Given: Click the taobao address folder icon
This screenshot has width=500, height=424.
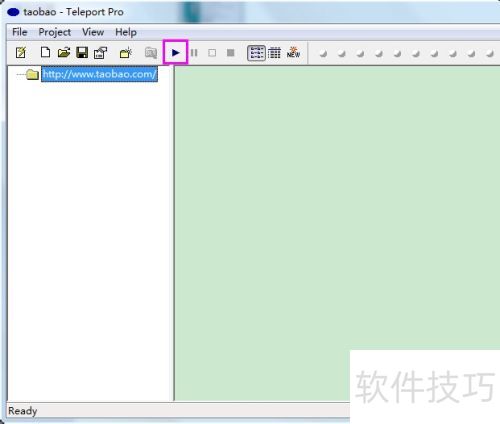Looking at the screenshot, I should [x=33, y=74].
